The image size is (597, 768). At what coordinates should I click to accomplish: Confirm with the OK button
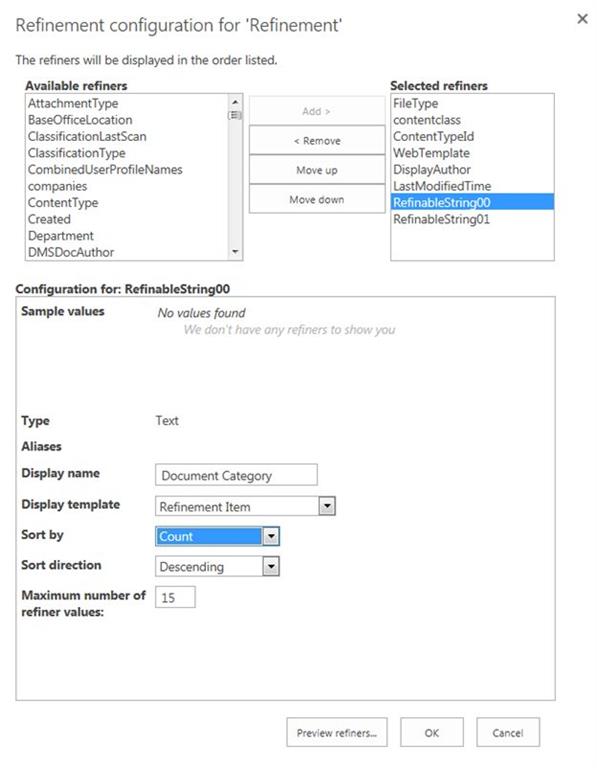click(431, 733)
